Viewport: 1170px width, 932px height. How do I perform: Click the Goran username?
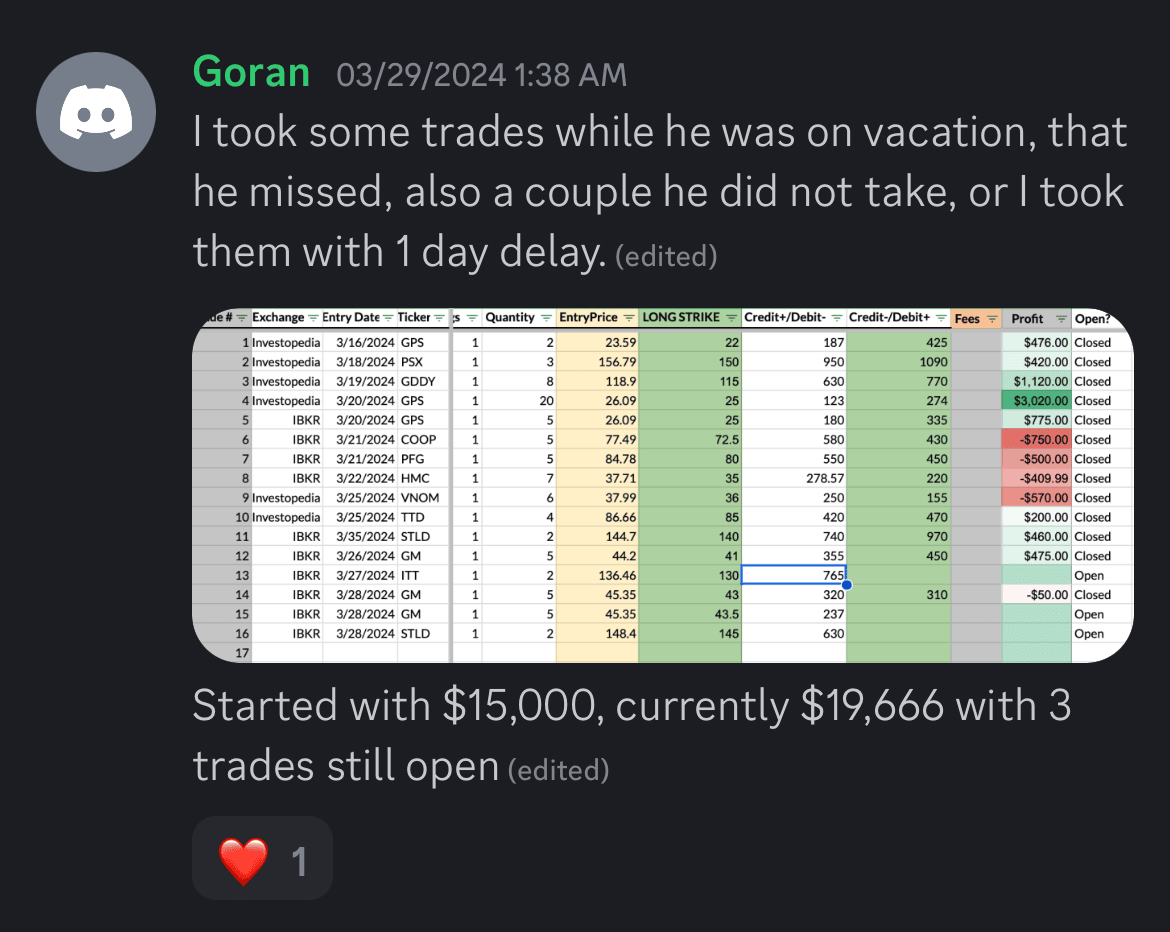[x=250, y=72]
